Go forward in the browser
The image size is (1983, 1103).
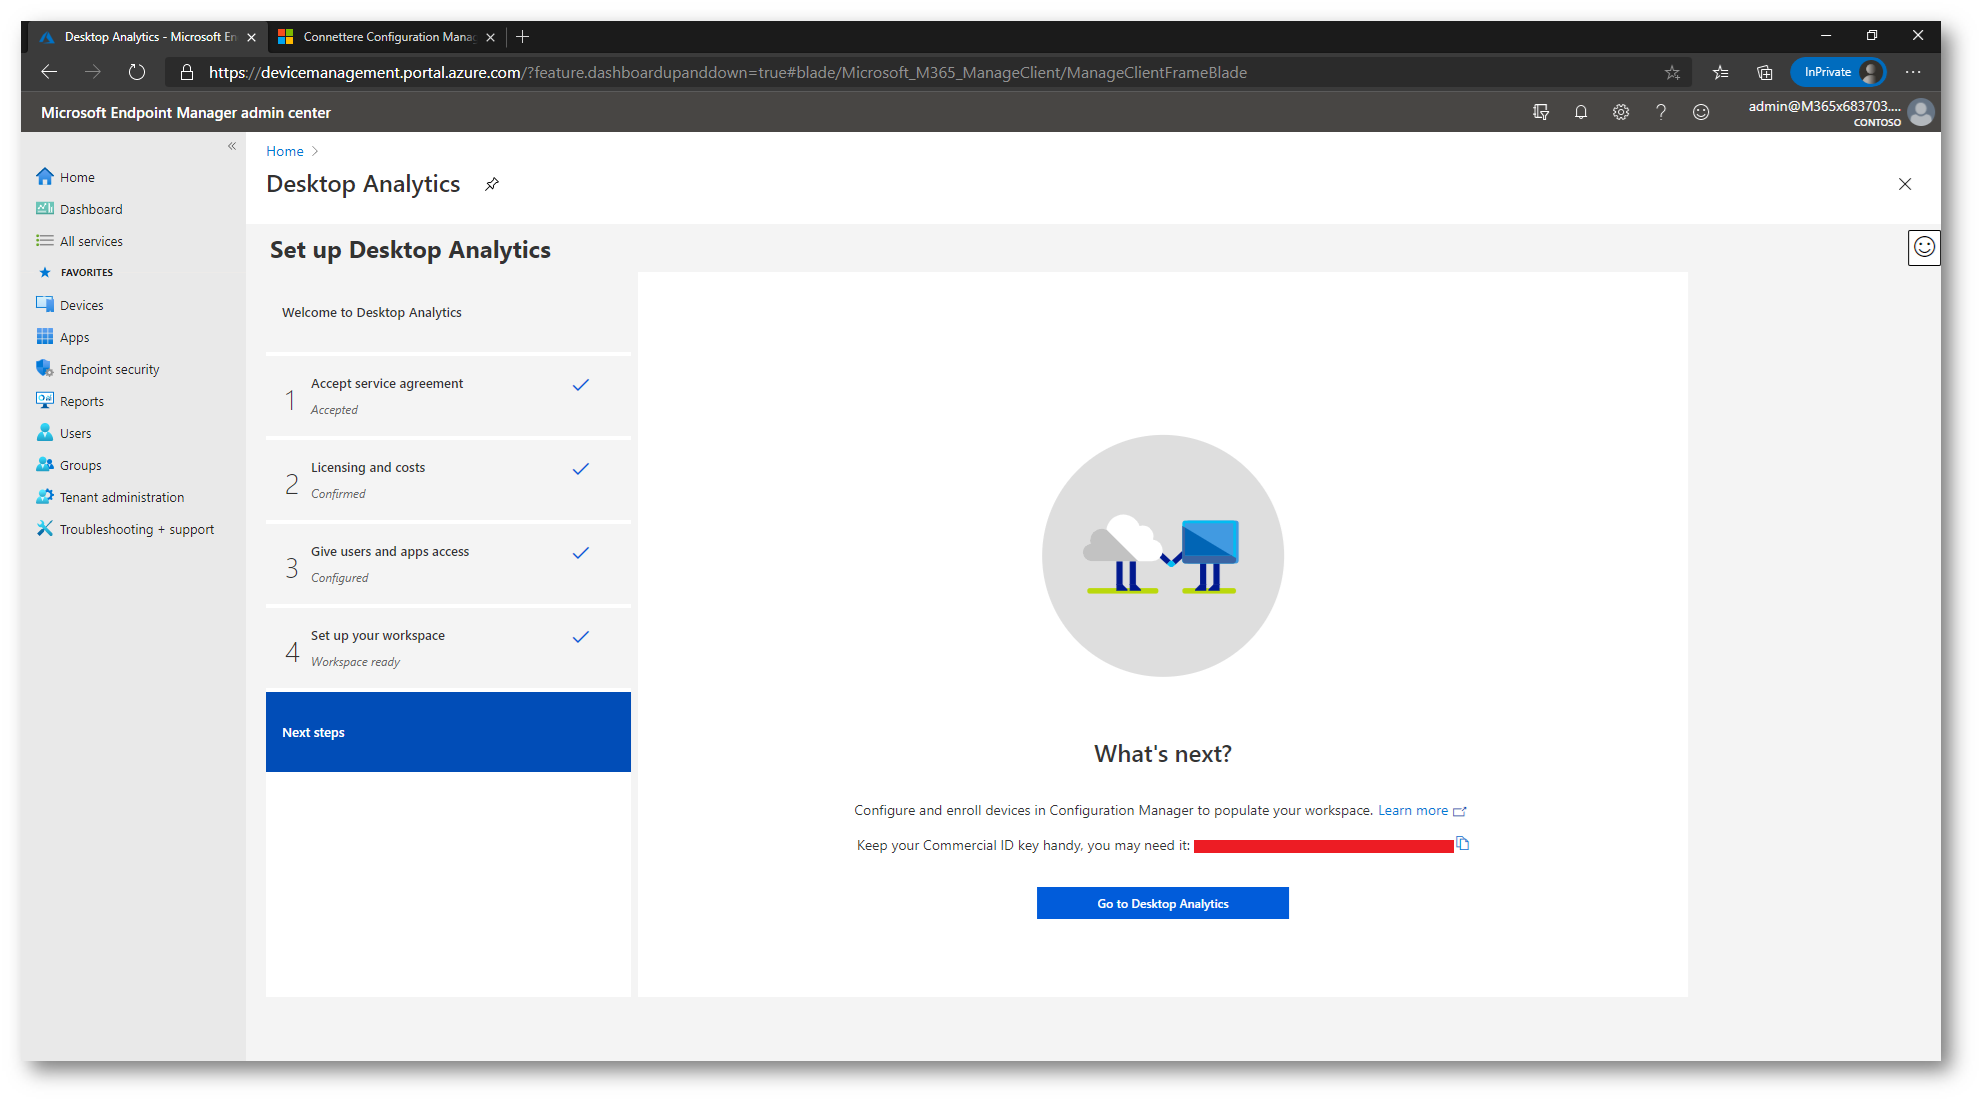click(x=93, y=72)
